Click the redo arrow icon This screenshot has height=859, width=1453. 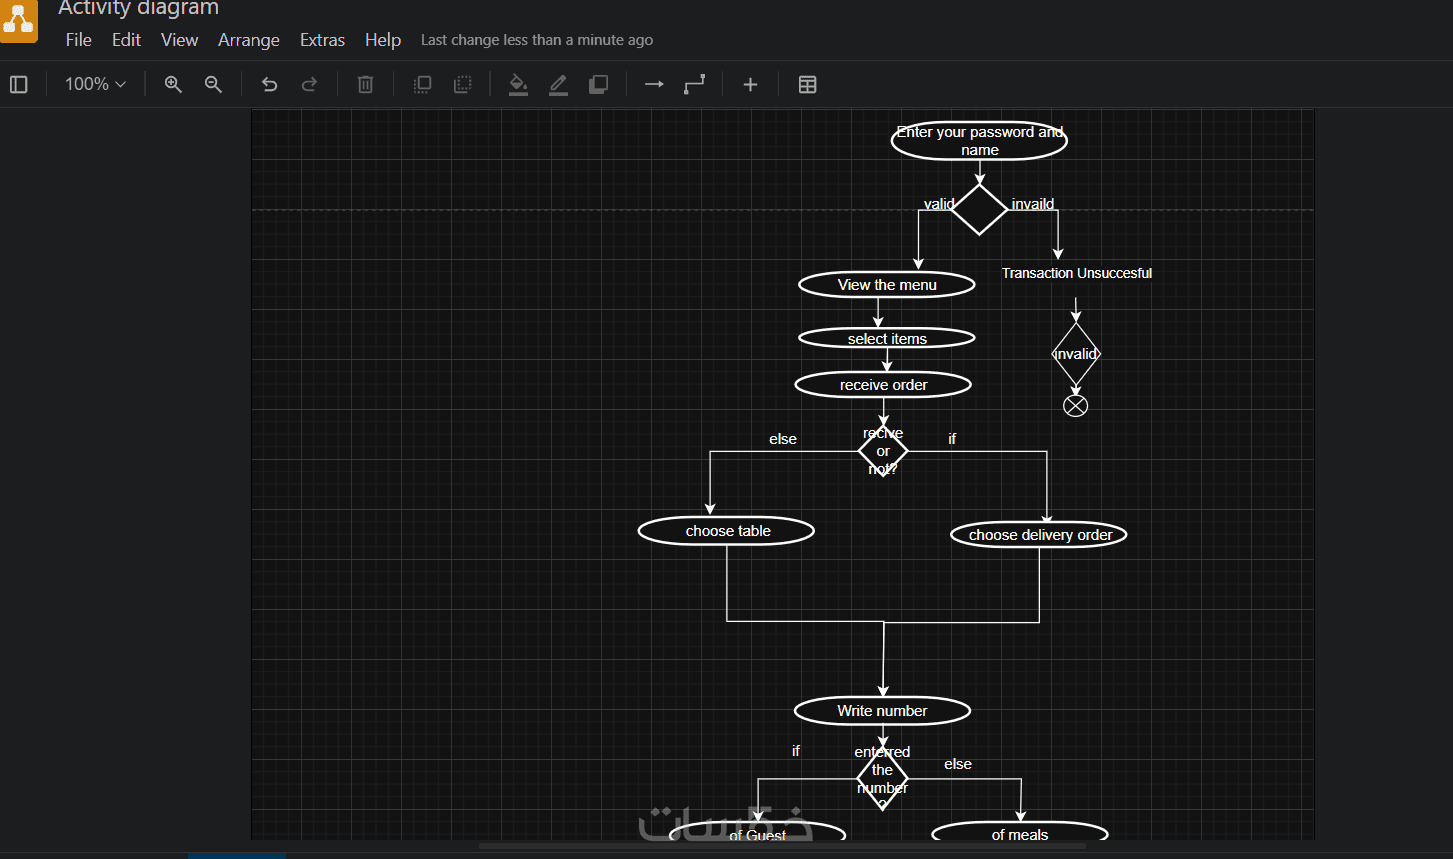point(309,85)
